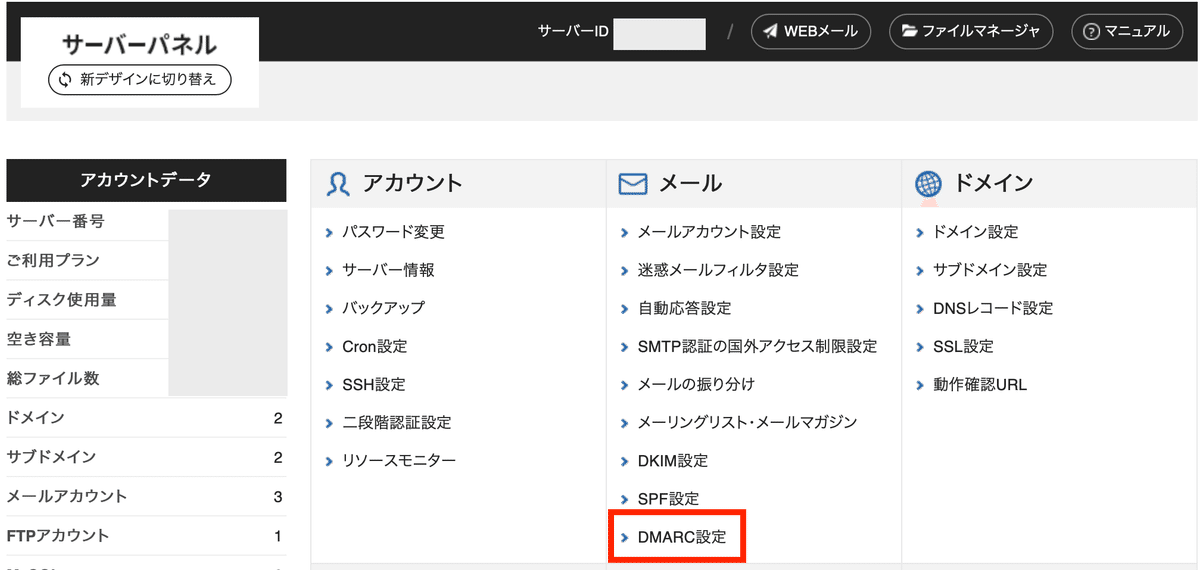1200x570 pixels.
Task: Click the メール section heading
Action: click(690, 183)
